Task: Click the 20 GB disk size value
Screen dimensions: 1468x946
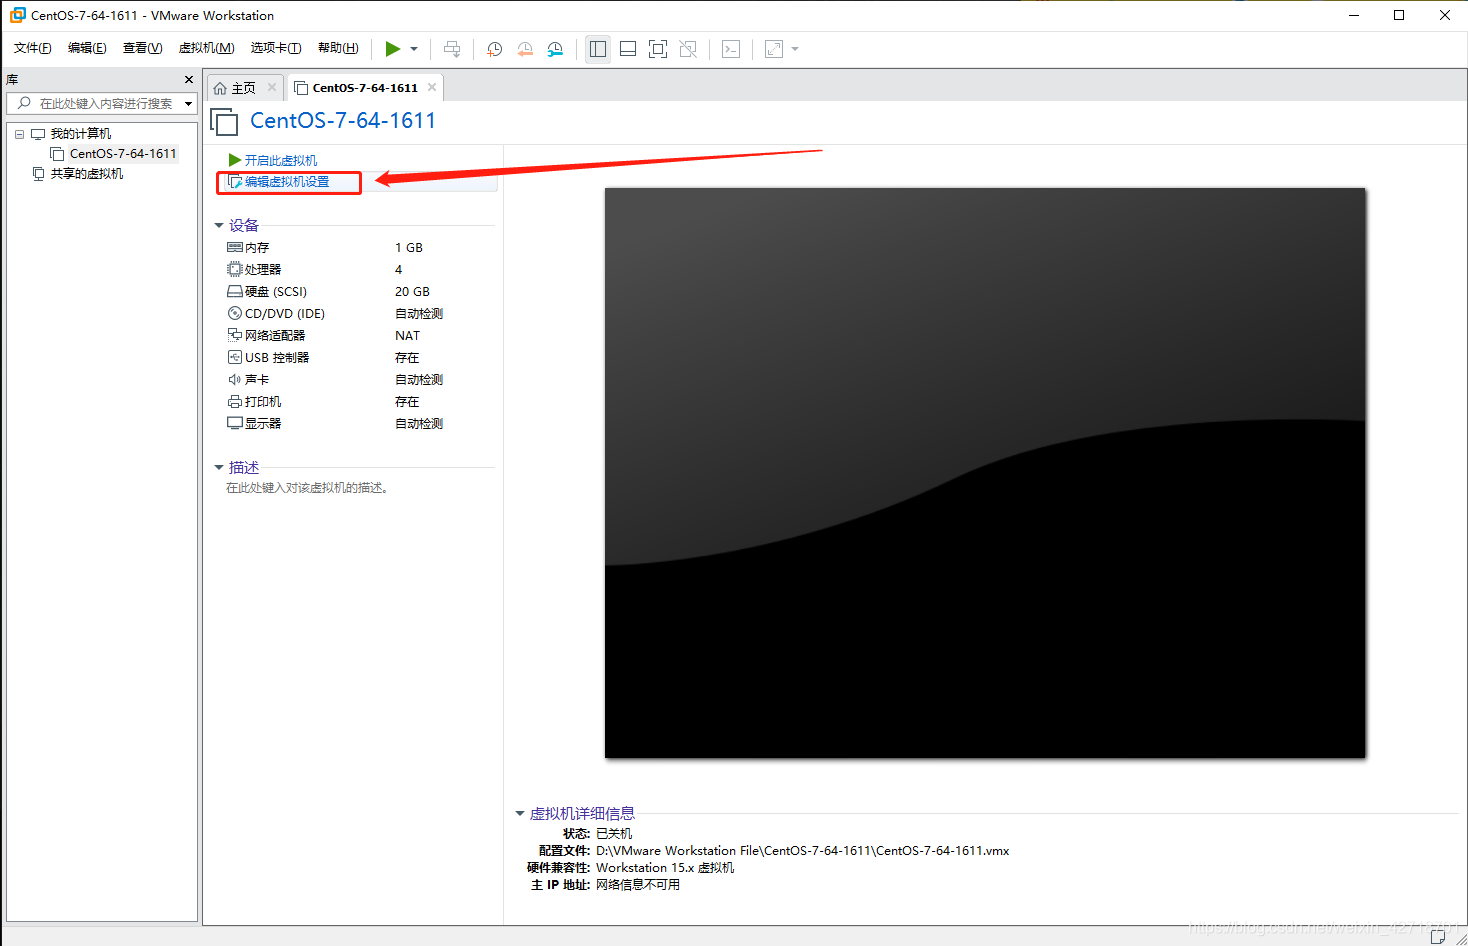Action: [x=412, y=292]
